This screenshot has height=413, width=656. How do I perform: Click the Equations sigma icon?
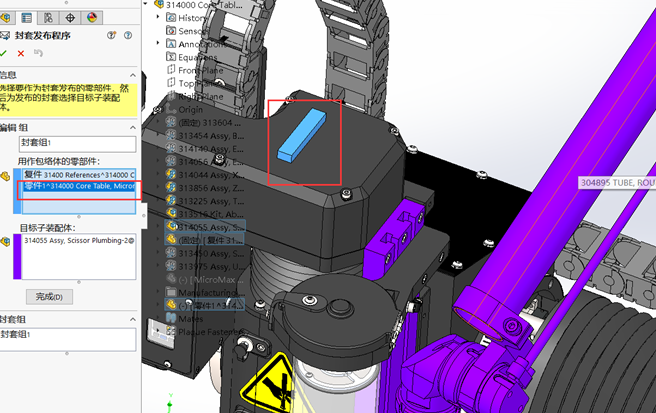pos(171,56)
